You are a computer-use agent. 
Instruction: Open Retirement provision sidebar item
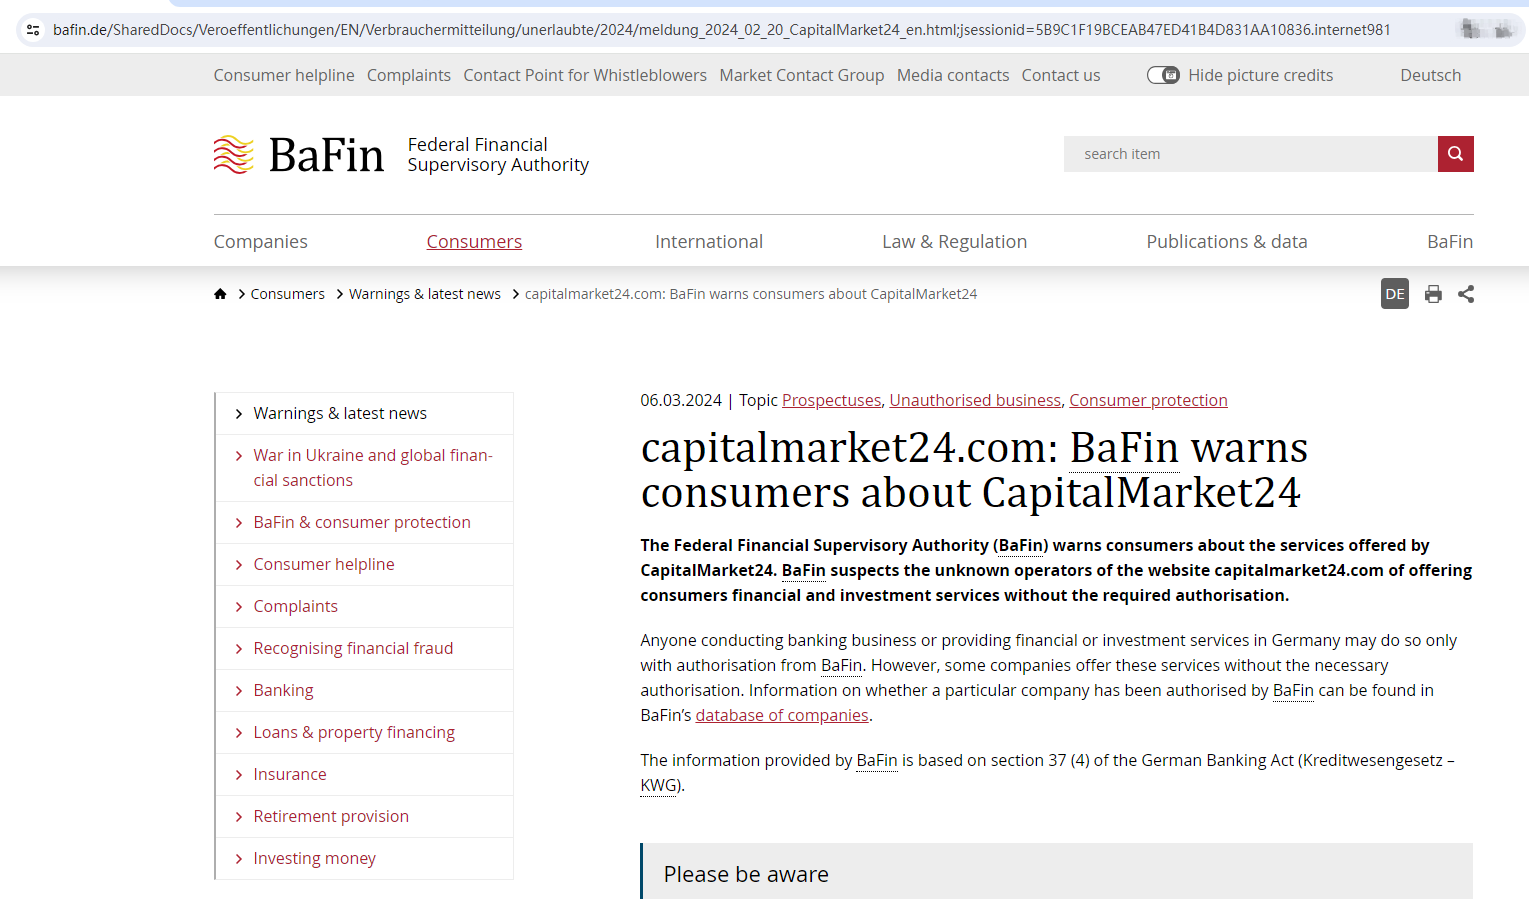coord(331,816)
